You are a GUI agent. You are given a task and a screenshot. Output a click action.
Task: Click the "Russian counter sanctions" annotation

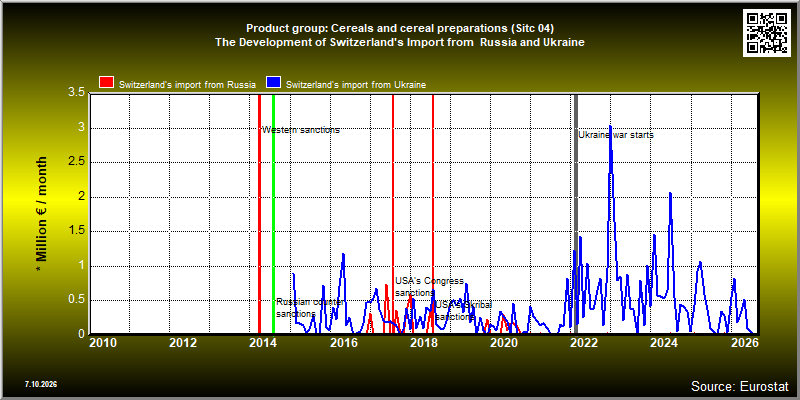pyautogui.click(x=310, y=308)
